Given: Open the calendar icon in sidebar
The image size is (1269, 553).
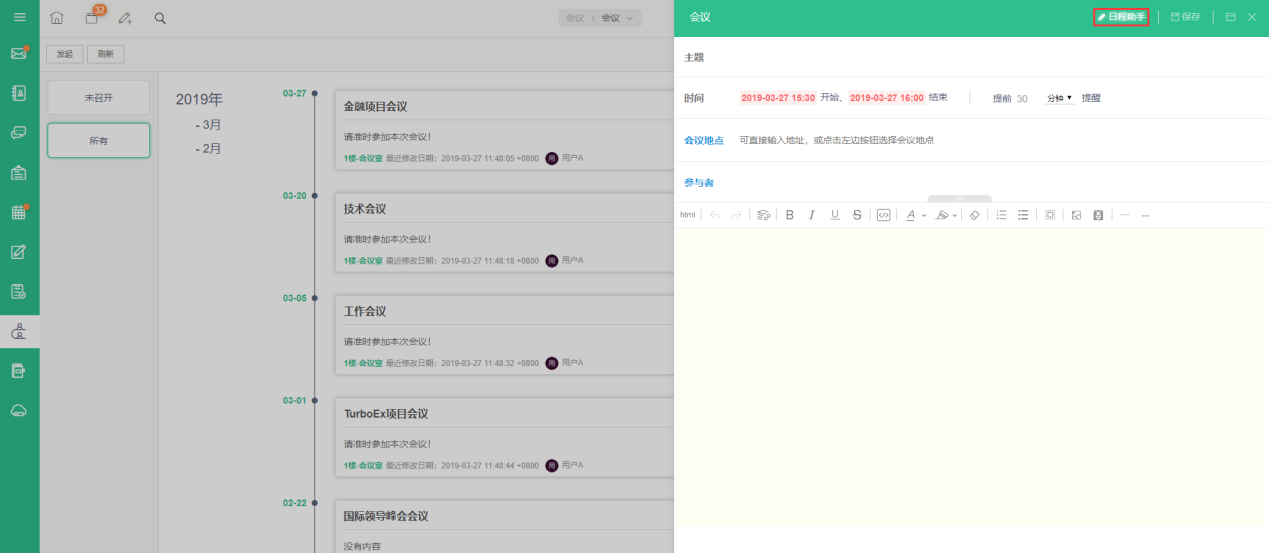Looking at the screenshot, I should pos(19,212).
